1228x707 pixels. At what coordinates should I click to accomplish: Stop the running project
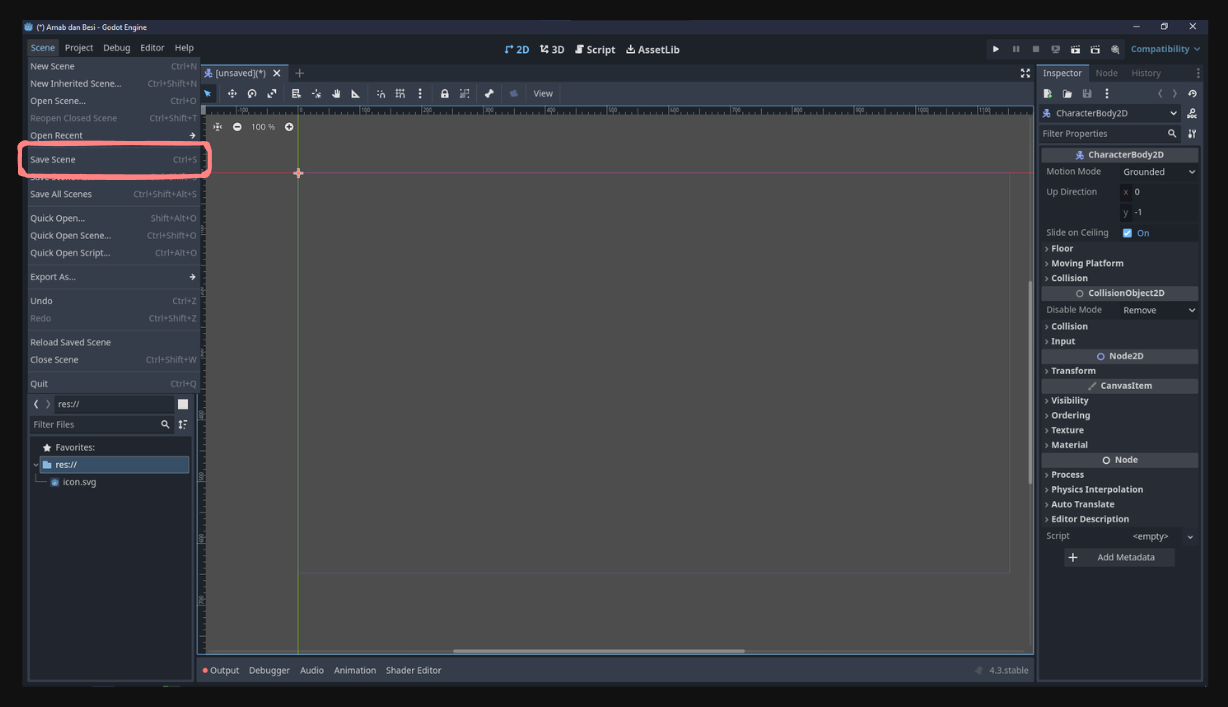tap(1035, 49)
